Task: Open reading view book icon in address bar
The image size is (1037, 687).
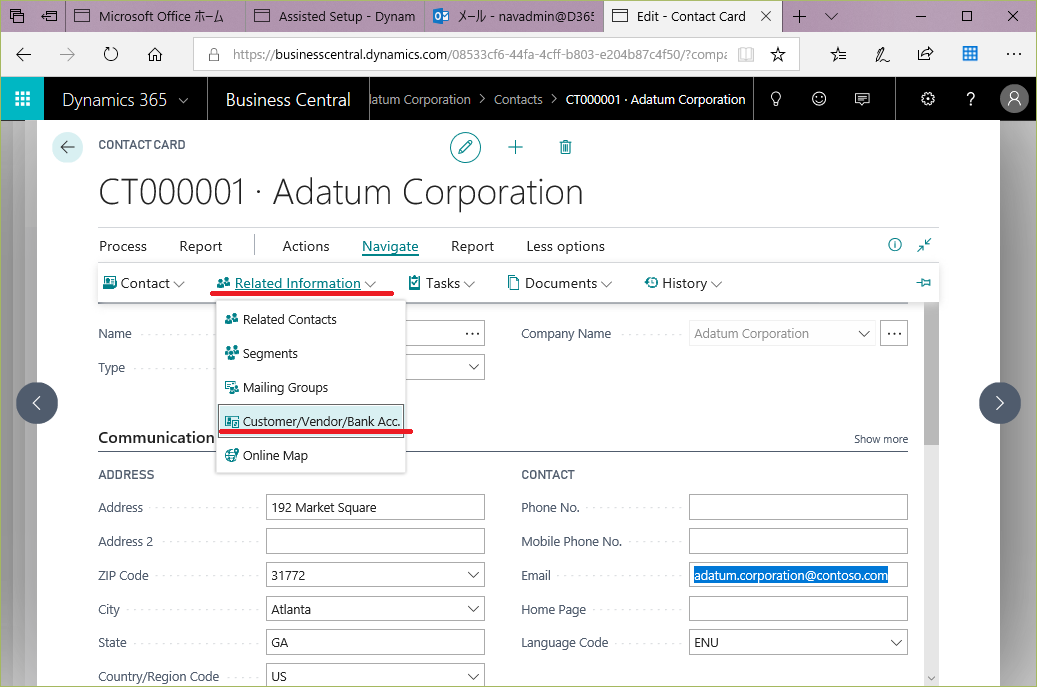Action: tap(746, 54)
